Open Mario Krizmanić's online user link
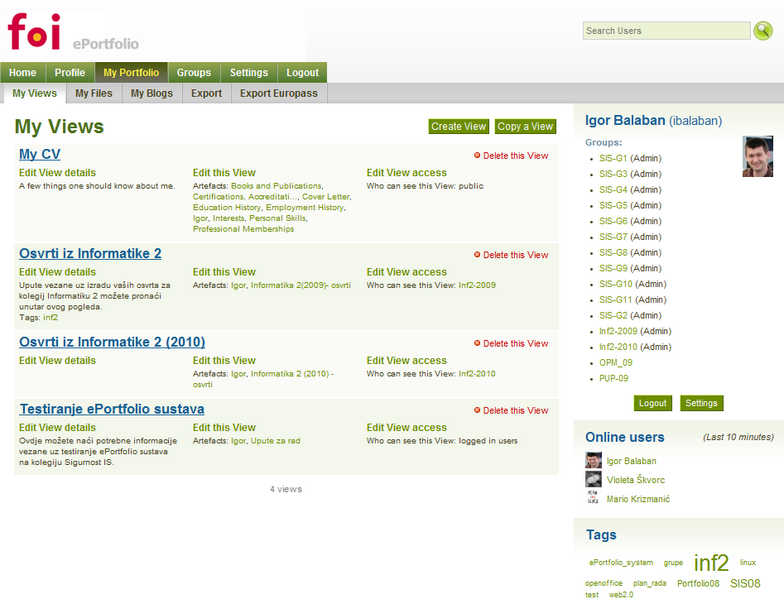Viewport: 784px width, 599px height. [x=638, y=499]
